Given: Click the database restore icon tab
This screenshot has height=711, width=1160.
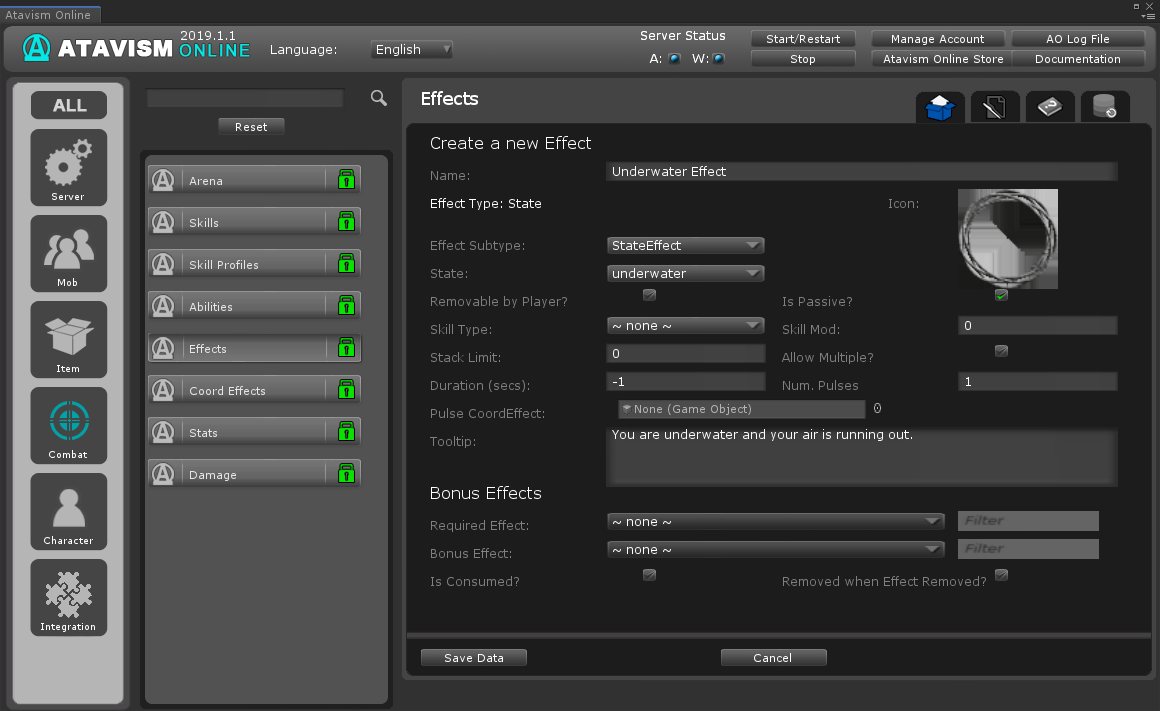Looking at the screenshot, I should click(1104, 107).
